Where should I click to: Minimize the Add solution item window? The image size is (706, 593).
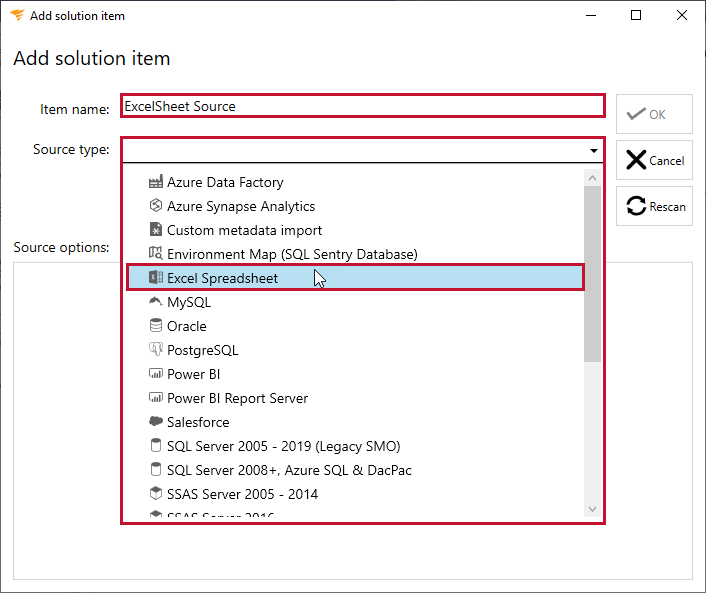coord(591,15)
